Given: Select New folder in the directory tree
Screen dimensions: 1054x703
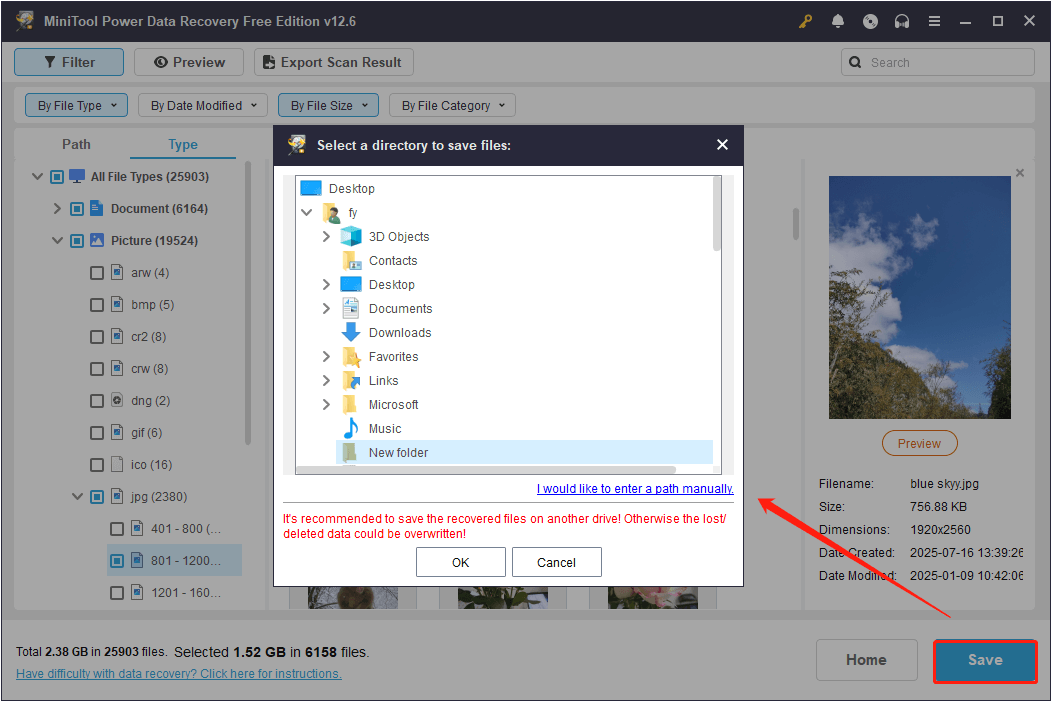Looking at the screenshot, I should [x=398, y=452].
